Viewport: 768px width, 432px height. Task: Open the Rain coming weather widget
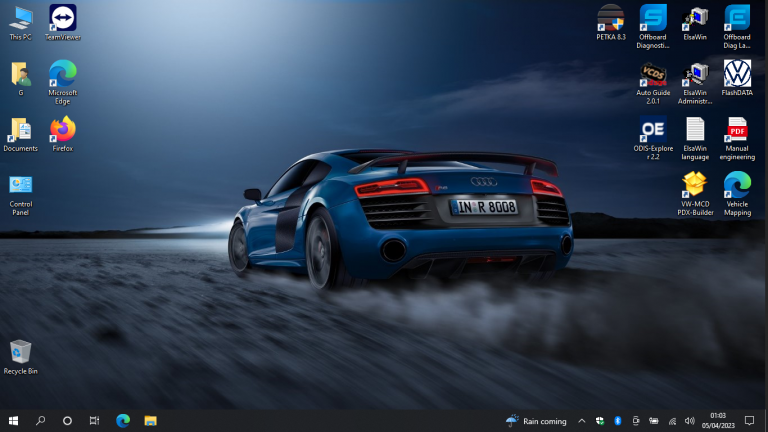tap(537, 421)
